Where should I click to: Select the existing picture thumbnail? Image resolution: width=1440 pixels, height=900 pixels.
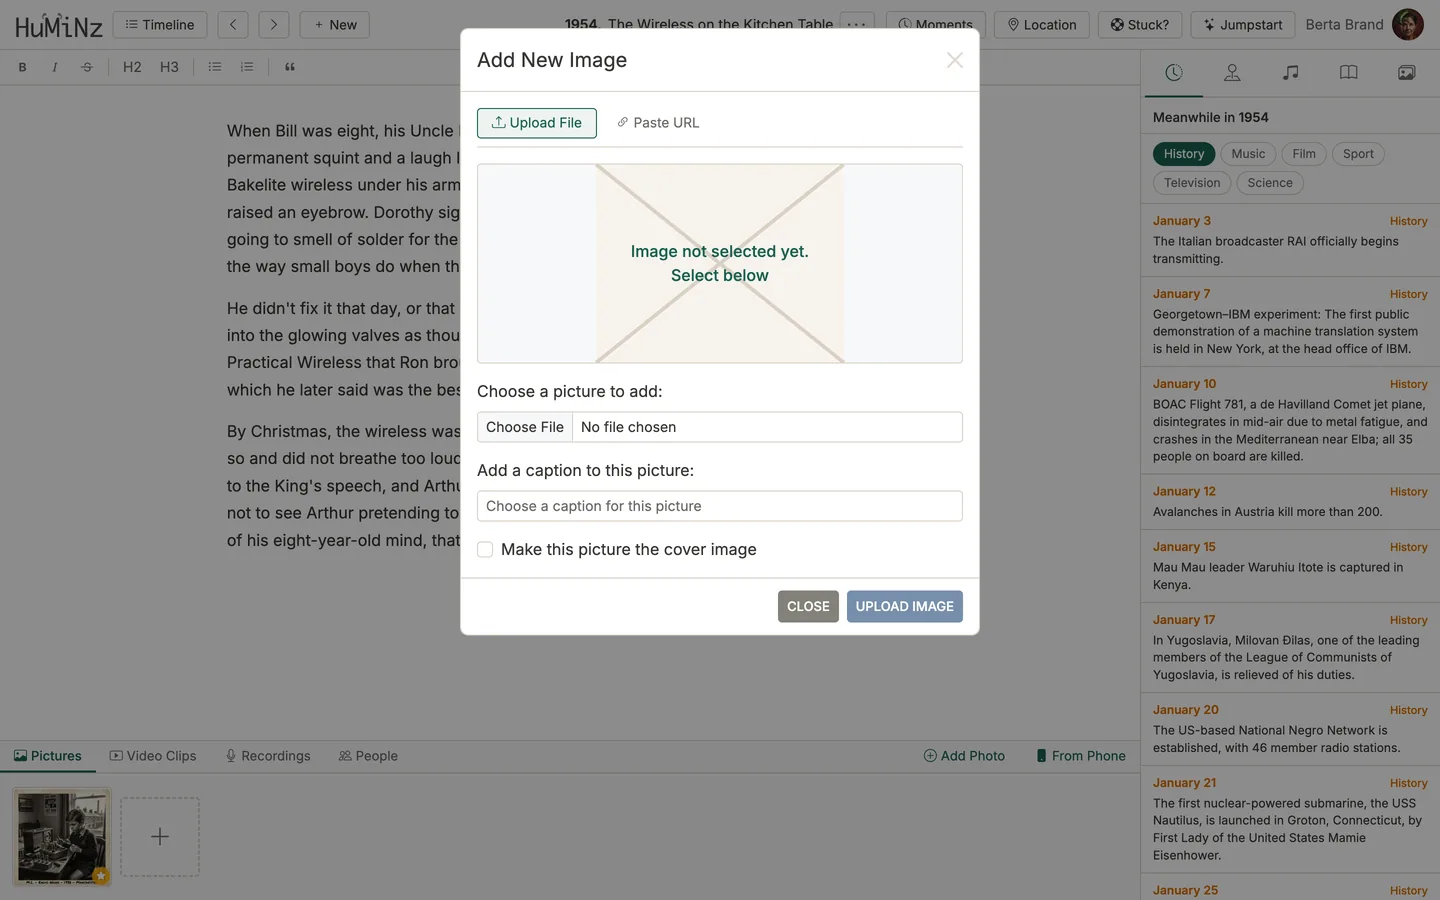click(x=62, y=837)
